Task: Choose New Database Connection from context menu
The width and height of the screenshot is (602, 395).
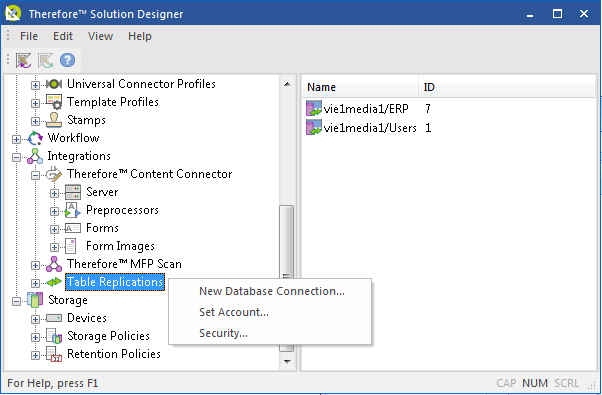Action: tap(270, 291)
